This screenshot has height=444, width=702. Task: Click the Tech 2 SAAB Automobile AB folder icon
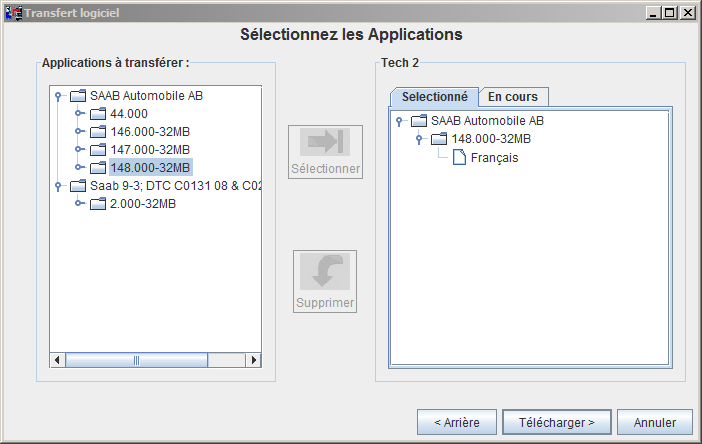pyautogui.click(x=419, y=121)
